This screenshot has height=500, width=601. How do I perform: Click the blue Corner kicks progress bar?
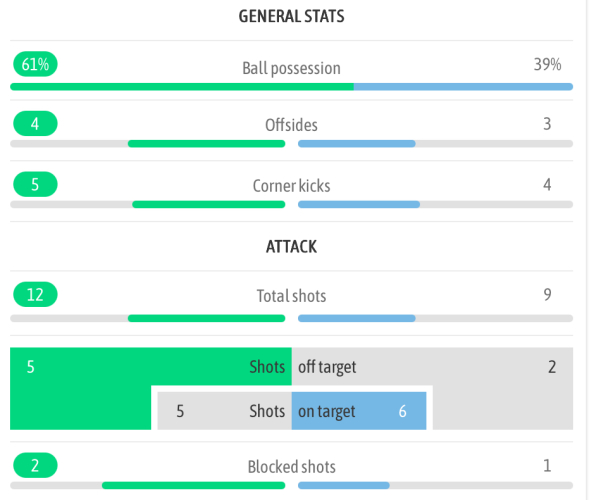point(359,205)
